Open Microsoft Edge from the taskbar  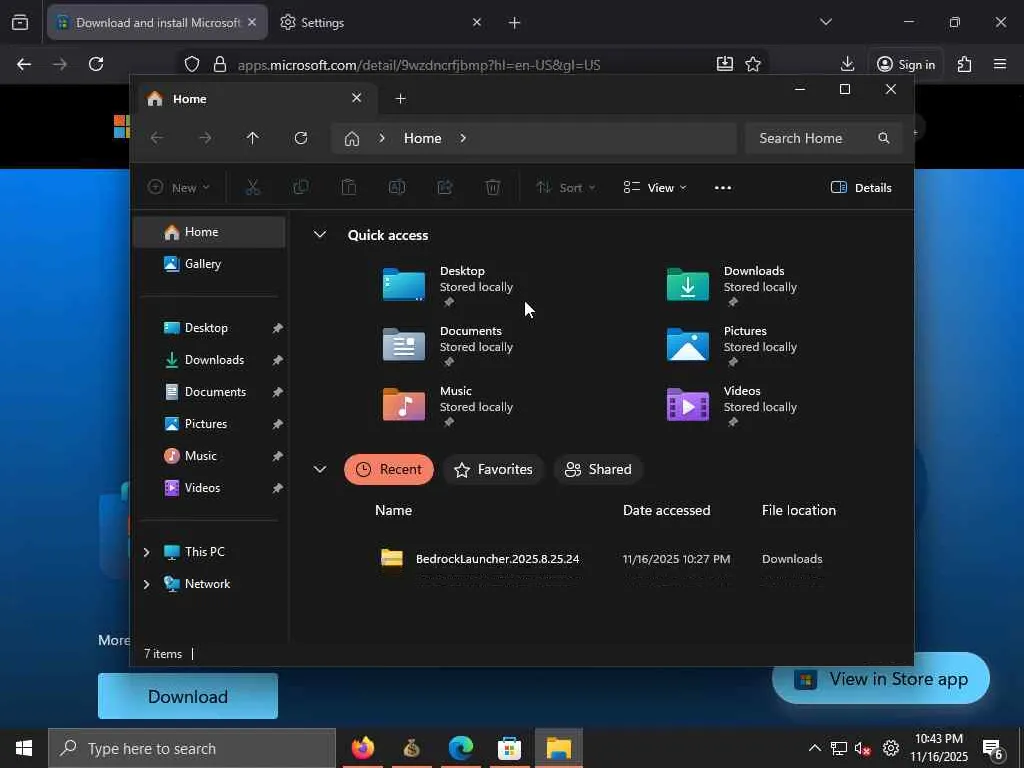tap(461, 748)
